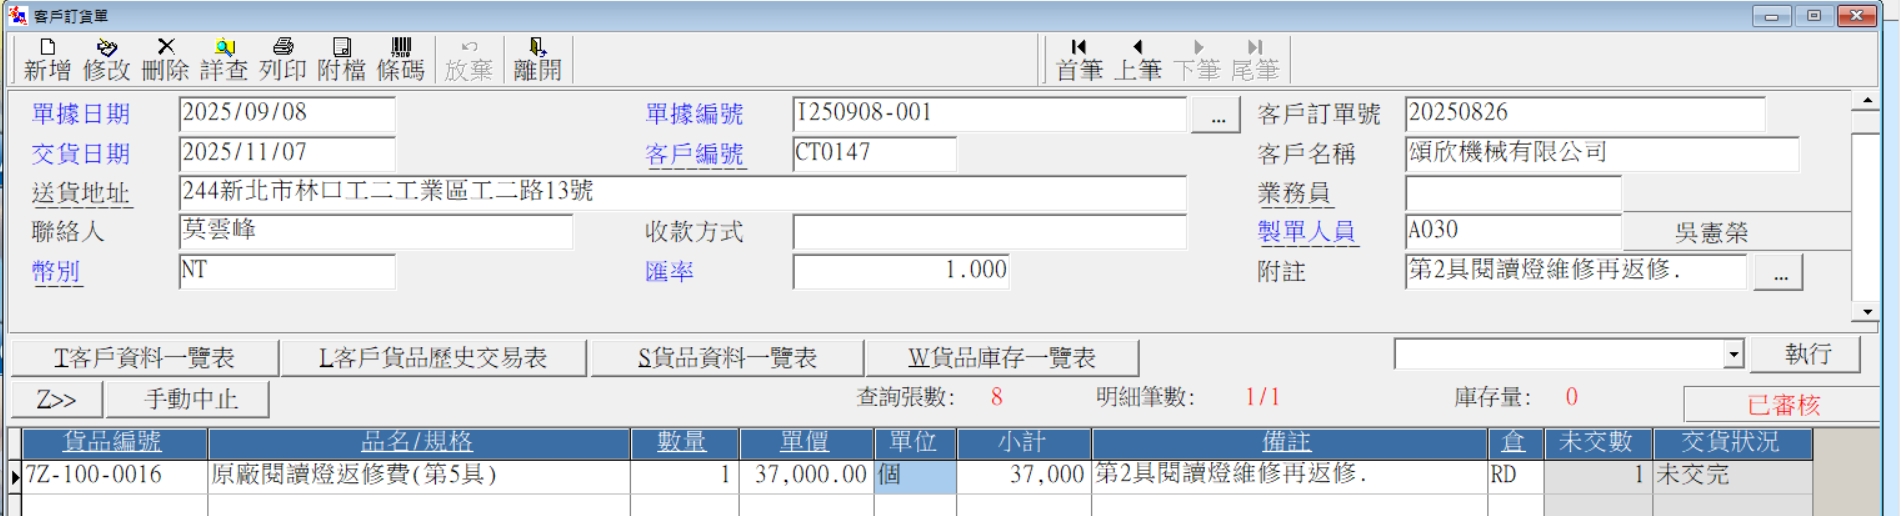This screenshot has width=1901, height=516.
Task: Click the 條碼 (Barcode) toolbar icon
Action: (x=400, y=59)
